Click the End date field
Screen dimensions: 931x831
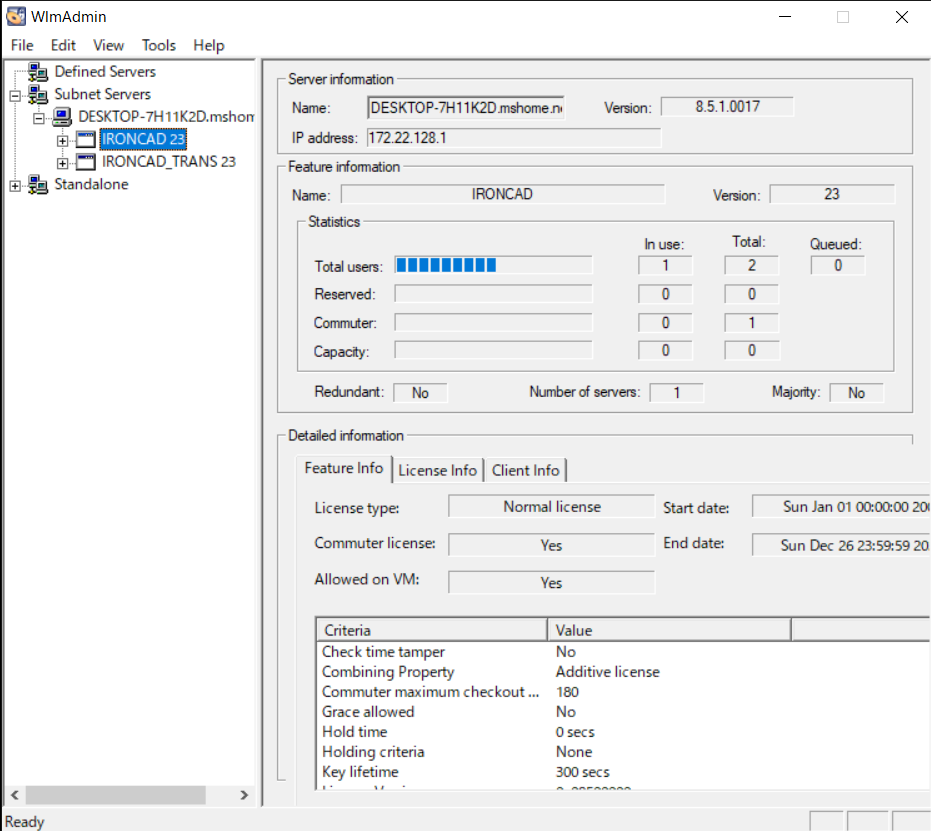click(x=841, y=545)
